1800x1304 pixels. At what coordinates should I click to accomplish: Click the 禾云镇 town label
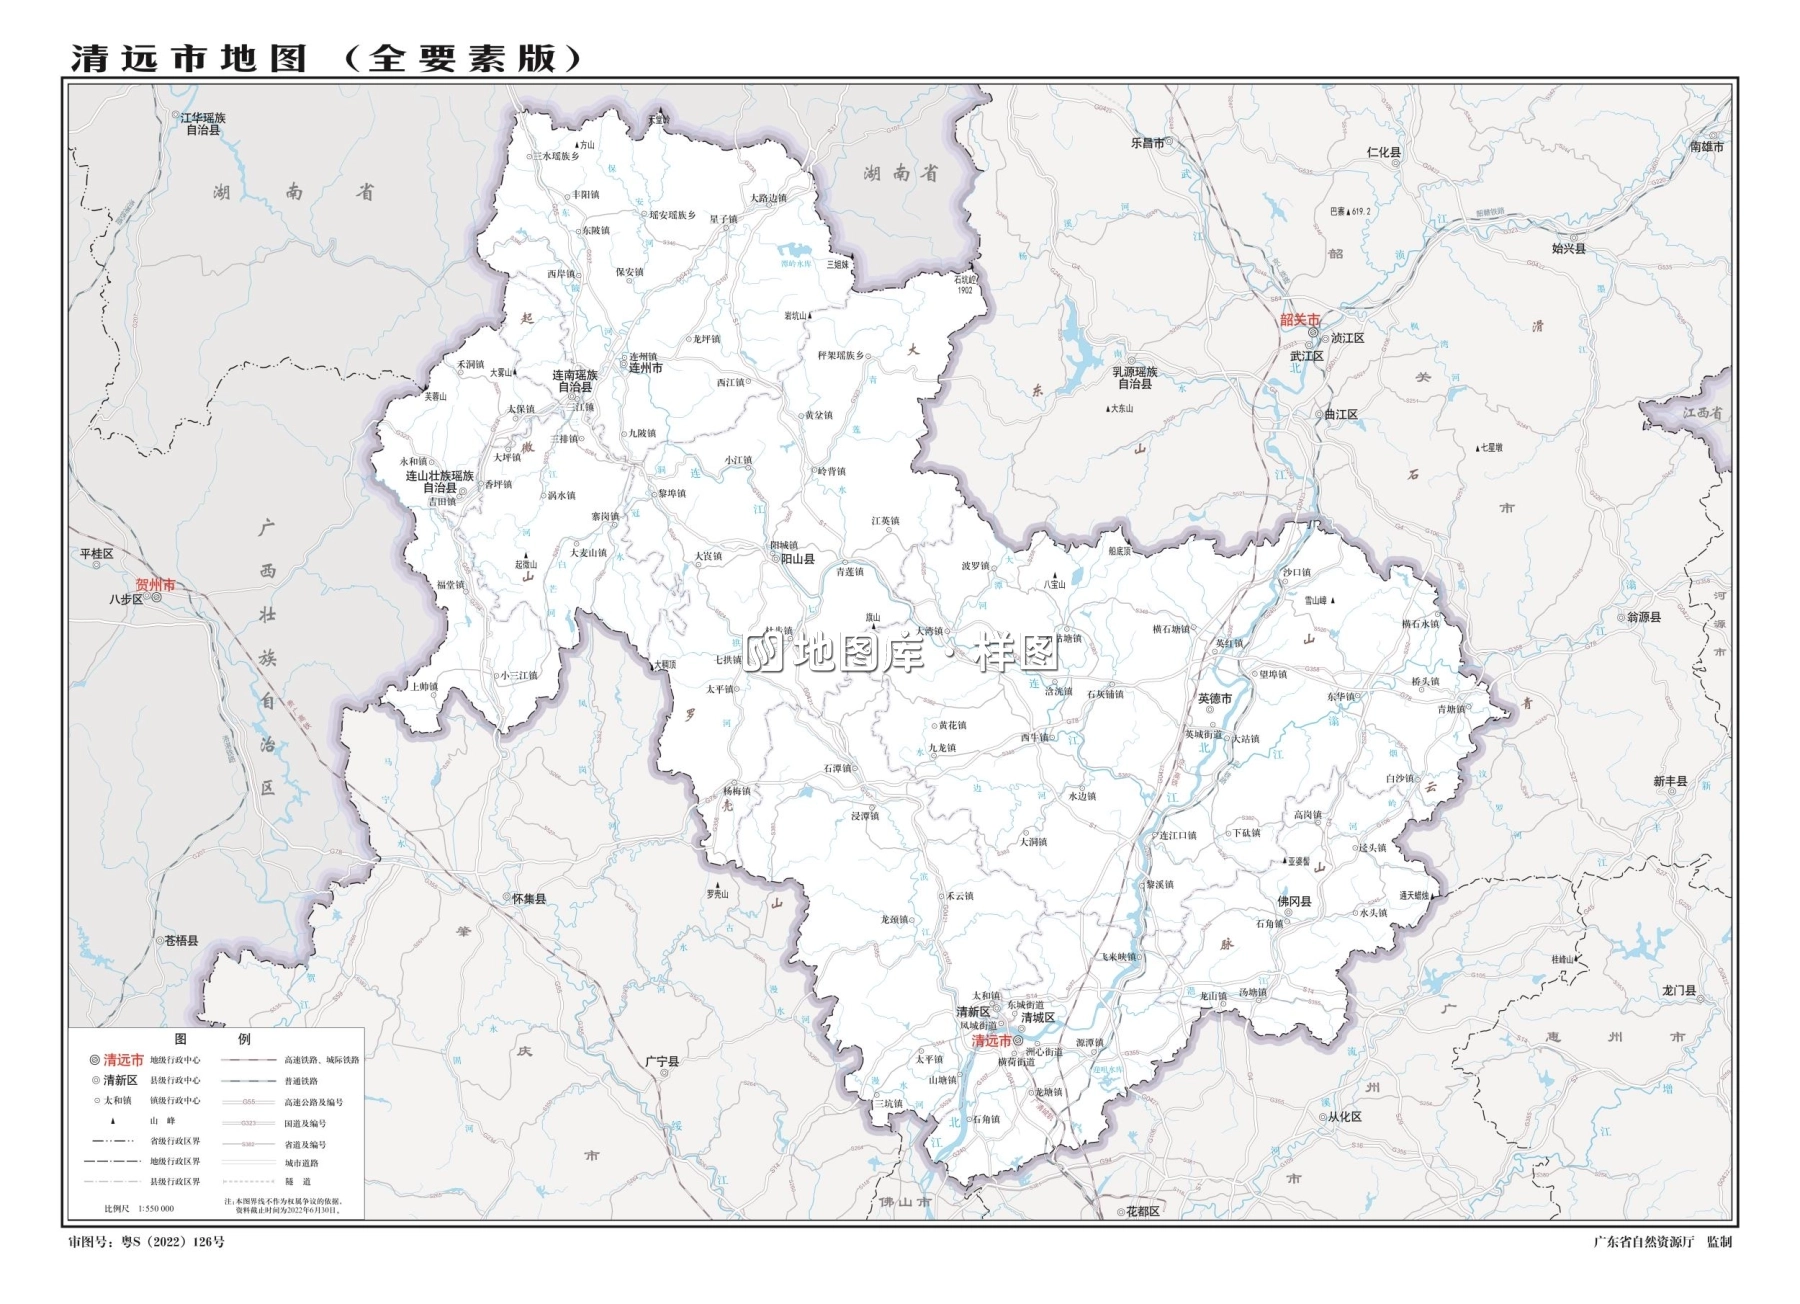pos(959,896)
